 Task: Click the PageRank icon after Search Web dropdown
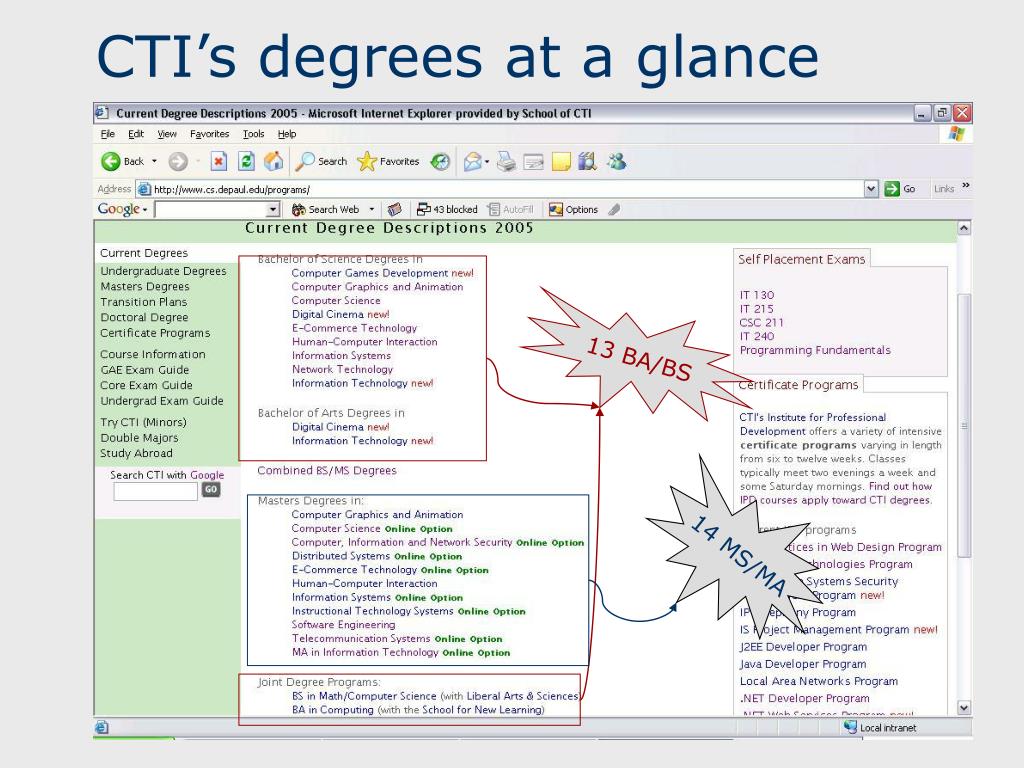pos(394,210)
